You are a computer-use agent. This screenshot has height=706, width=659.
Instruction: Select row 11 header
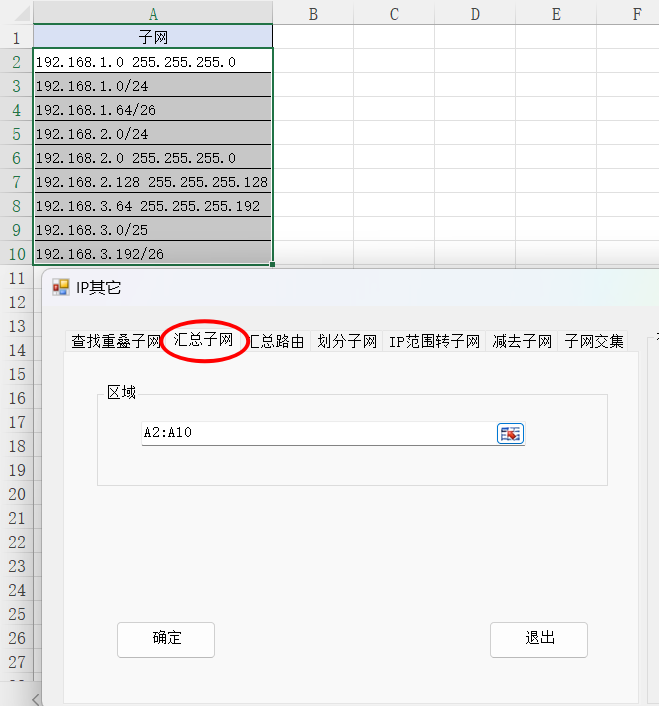pos(17,278)
